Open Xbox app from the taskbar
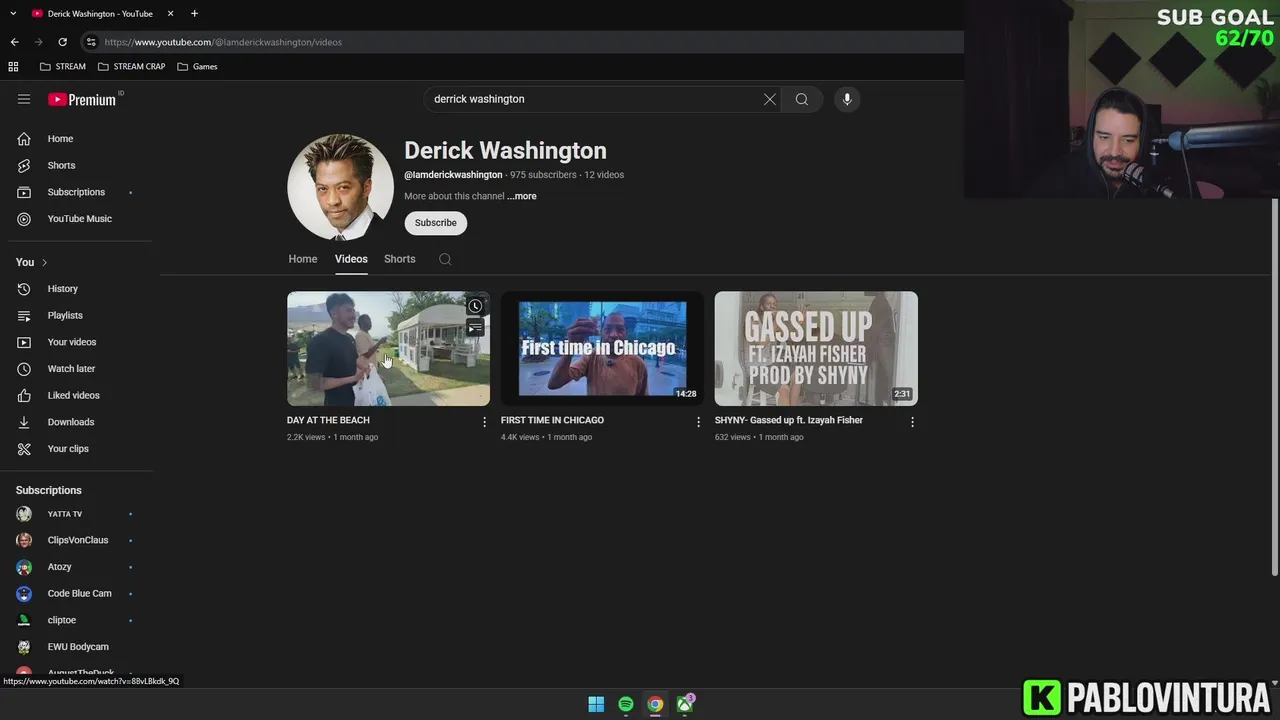Image resolution: width=1280 pixels, height=720 pixels. 685,704
